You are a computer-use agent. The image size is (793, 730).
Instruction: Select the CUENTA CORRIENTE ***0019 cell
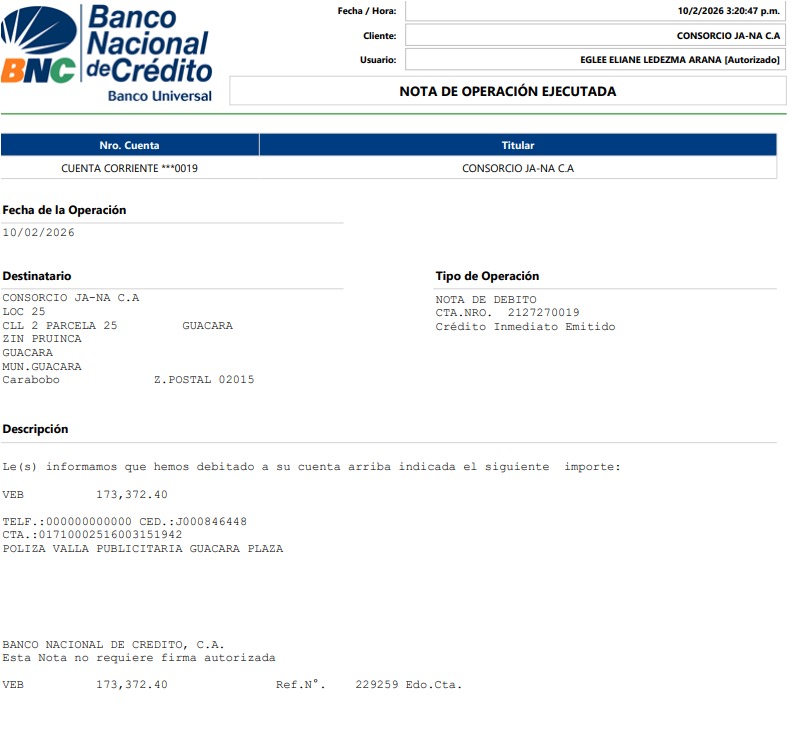[x=129, y=168]
